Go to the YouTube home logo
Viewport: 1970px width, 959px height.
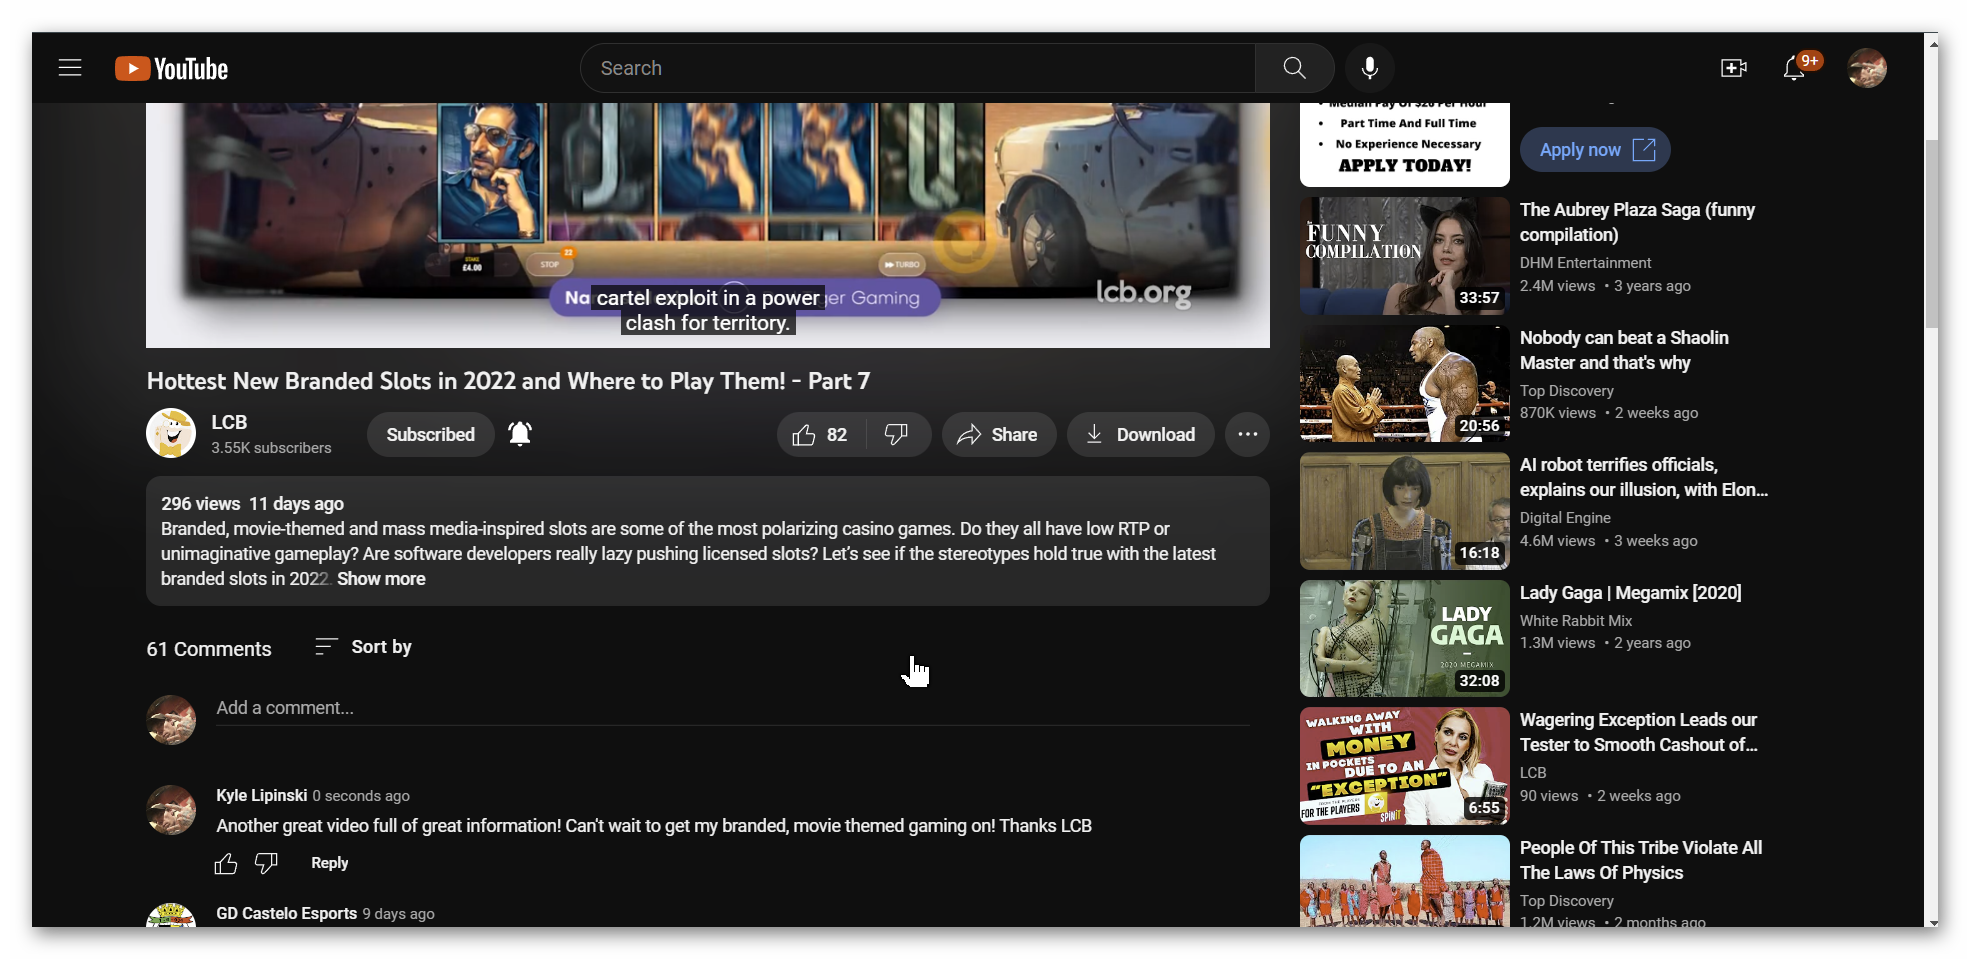click(x=171, y=68)
